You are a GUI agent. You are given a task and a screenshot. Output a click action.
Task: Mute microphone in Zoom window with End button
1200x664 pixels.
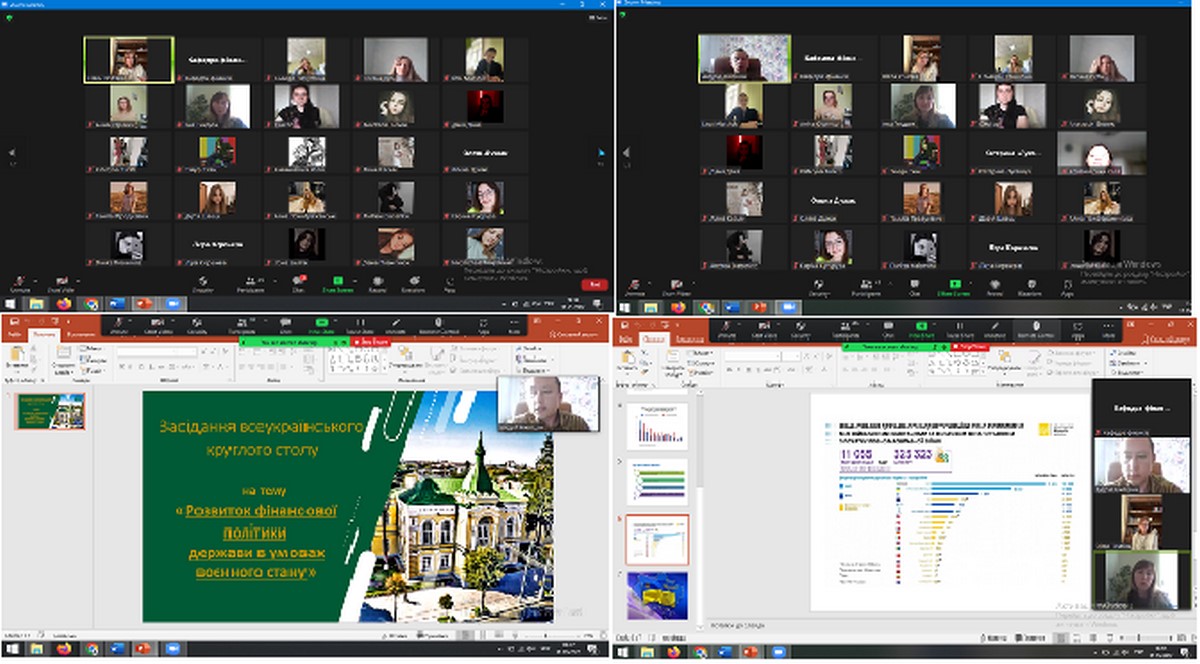pos(18,282)
